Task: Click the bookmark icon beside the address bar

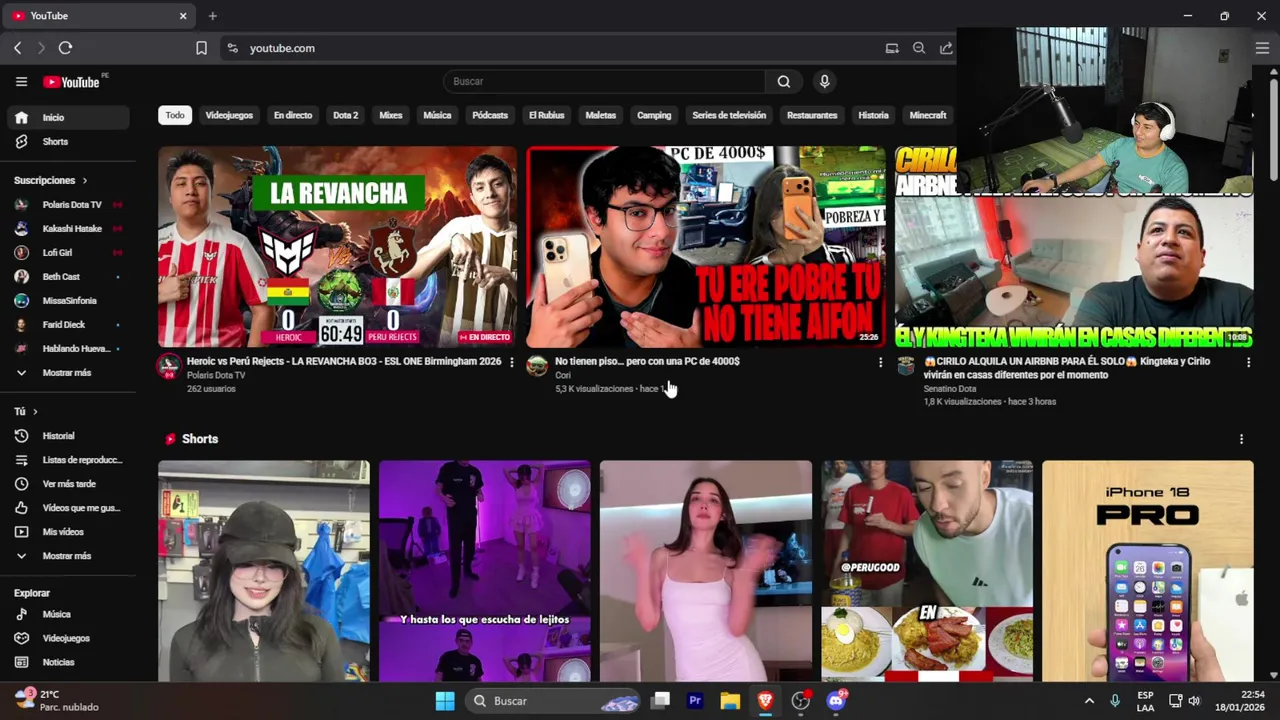Action: click(201, 48)
